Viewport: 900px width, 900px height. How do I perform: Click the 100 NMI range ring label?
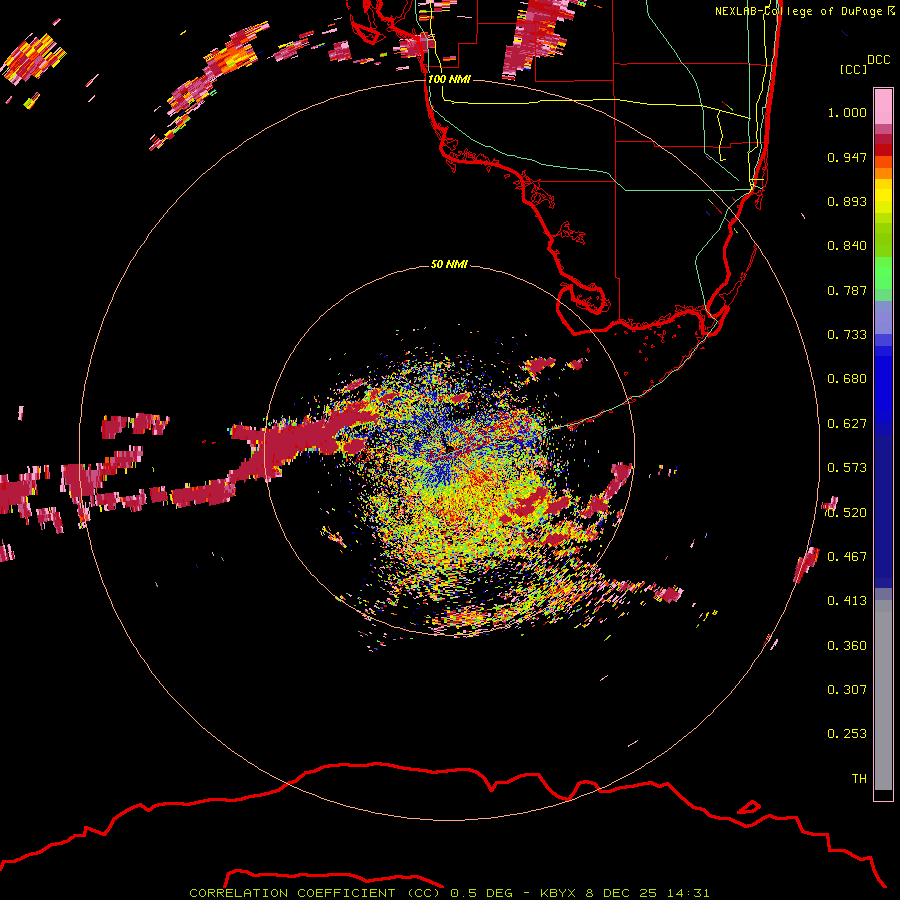449,79
